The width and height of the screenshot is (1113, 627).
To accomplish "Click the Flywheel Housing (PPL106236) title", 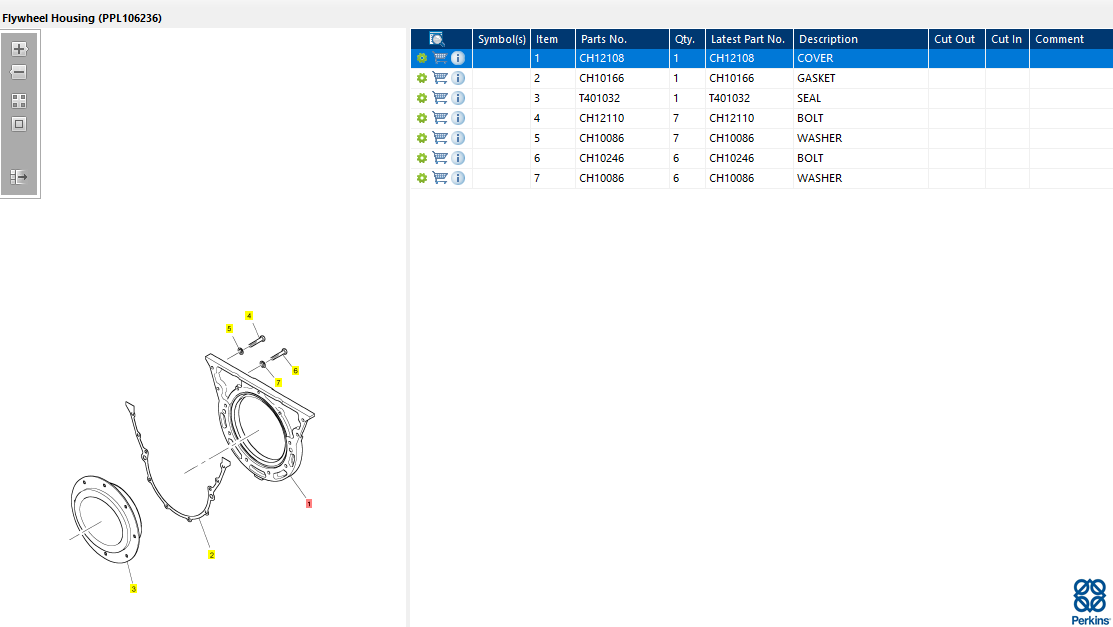I will [82, 18].
